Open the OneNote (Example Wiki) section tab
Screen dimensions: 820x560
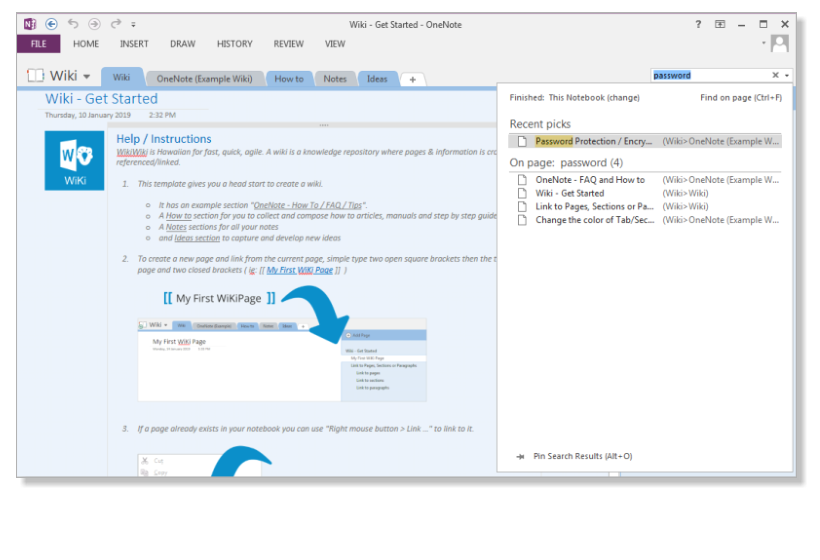click(x=204, y=79)
